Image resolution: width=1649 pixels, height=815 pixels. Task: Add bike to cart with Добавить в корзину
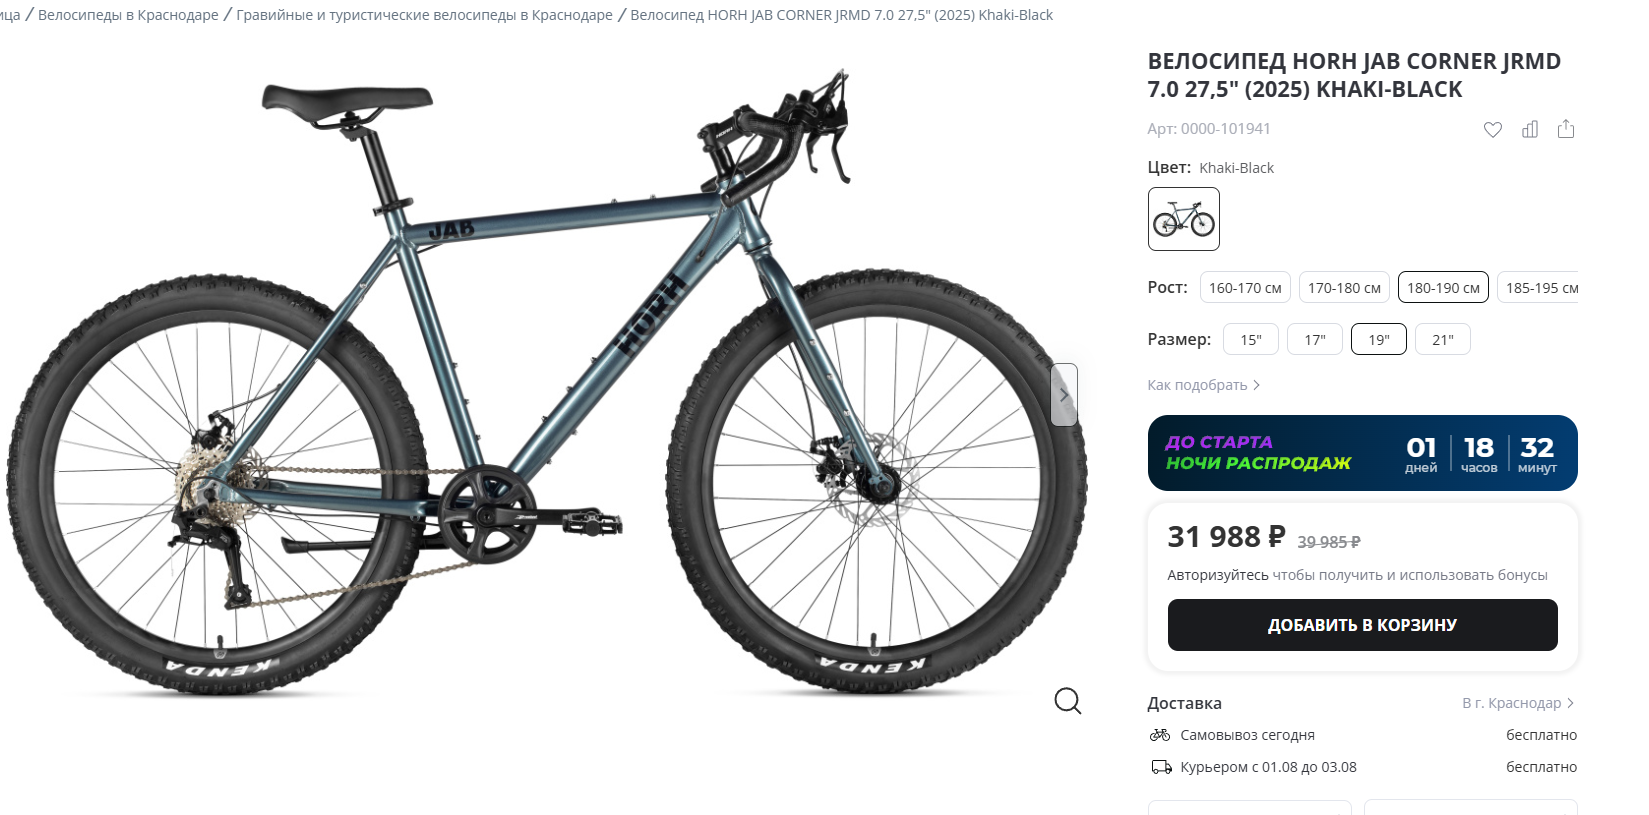[x=1362, y=625]
